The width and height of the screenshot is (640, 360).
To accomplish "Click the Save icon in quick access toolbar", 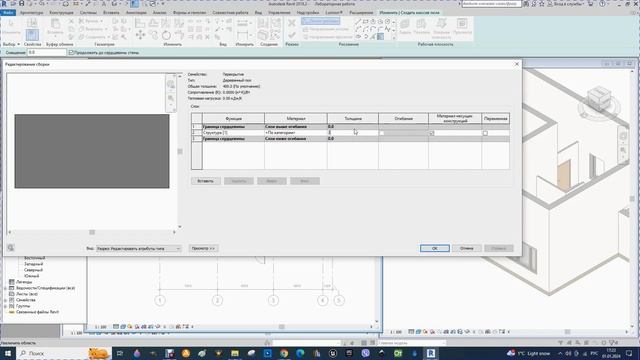I will [x=21, y=4].
